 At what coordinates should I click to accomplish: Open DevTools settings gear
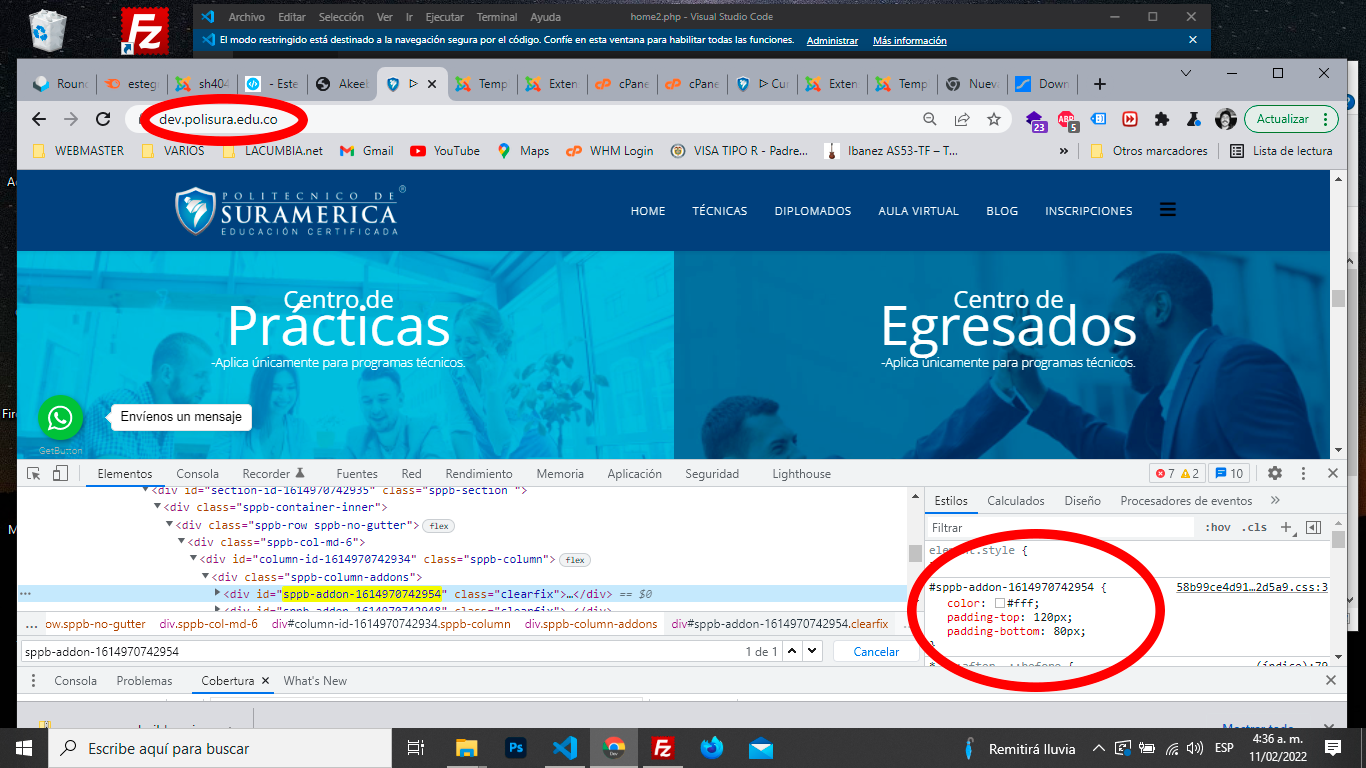click(1275, 474)
